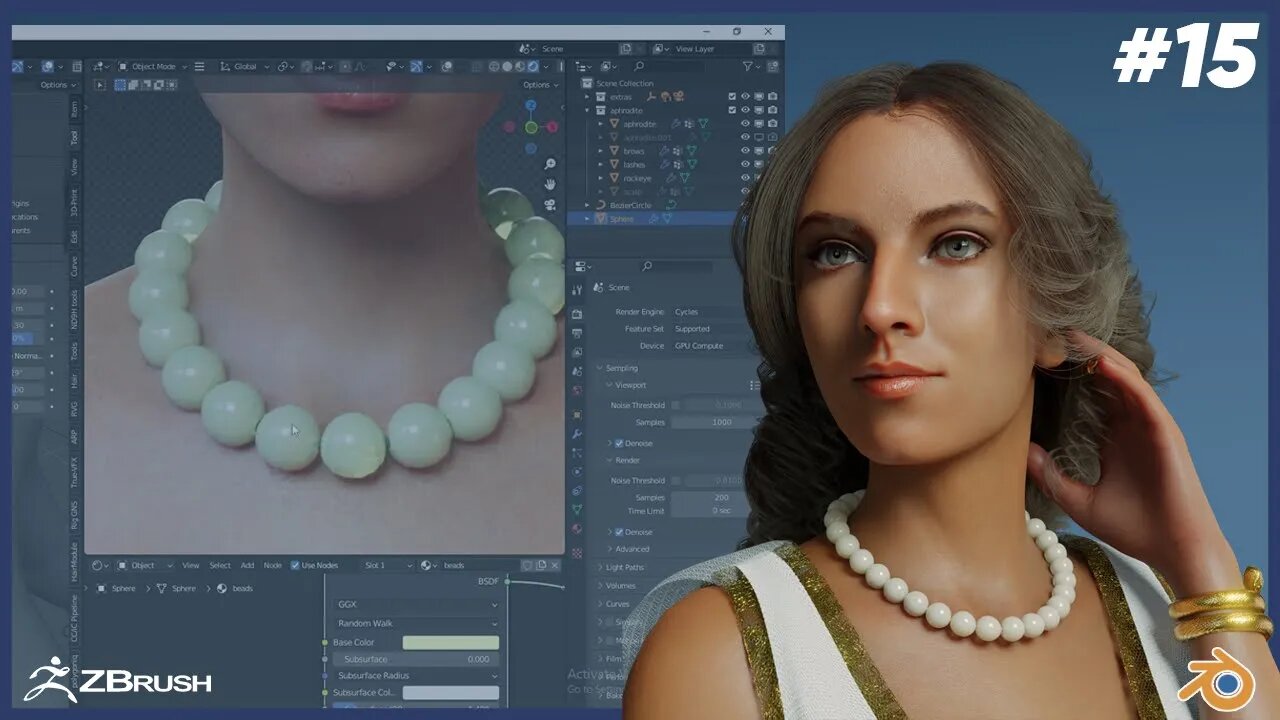The width and height of the screenshot is (1280, 720).
Task: Click new material icon beside beads
Action: point(541,565)
